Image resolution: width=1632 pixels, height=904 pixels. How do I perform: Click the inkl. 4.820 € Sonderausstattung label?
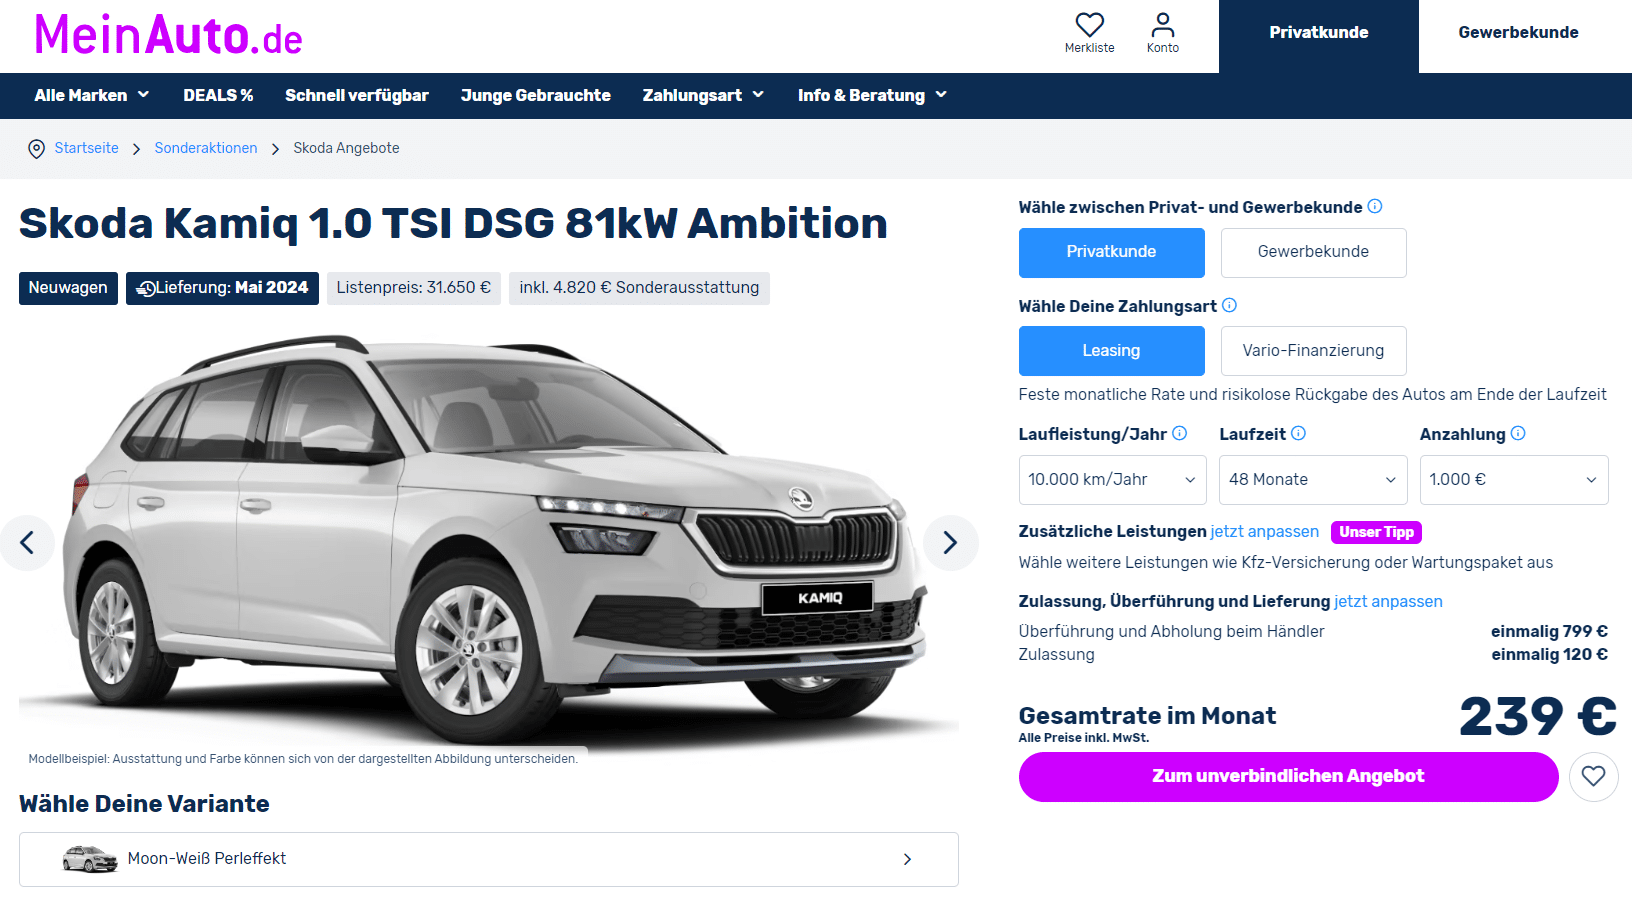(x=639, y=288)
